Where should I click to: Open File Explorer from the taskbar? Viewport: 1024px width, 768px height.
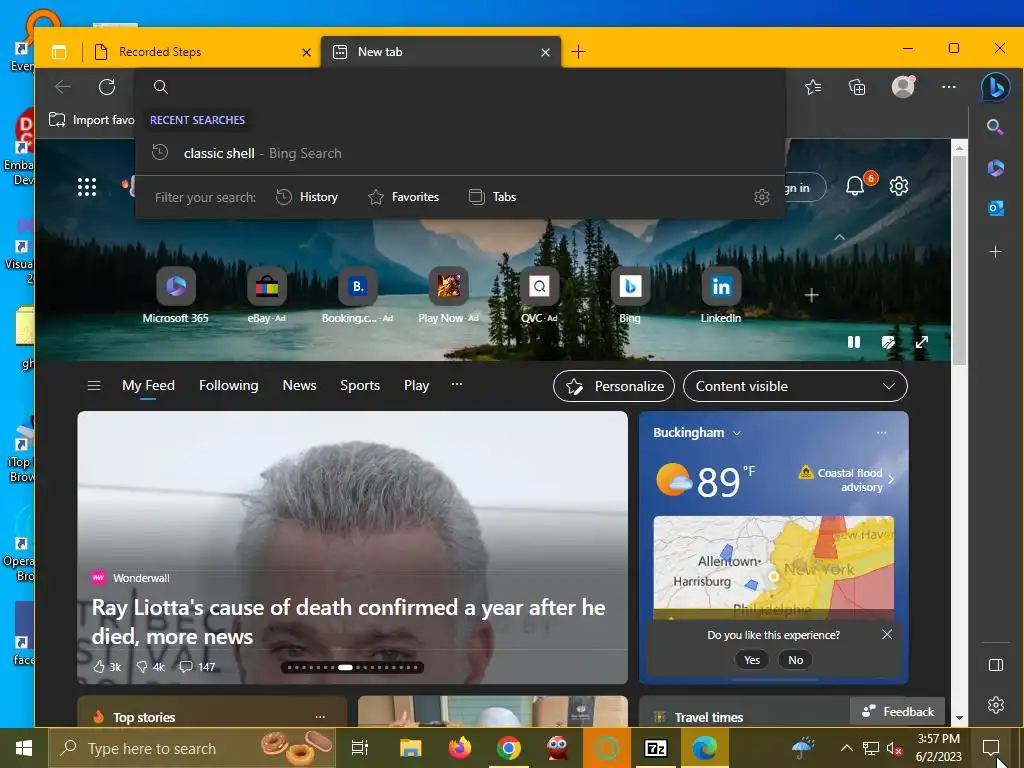[410, 748]
